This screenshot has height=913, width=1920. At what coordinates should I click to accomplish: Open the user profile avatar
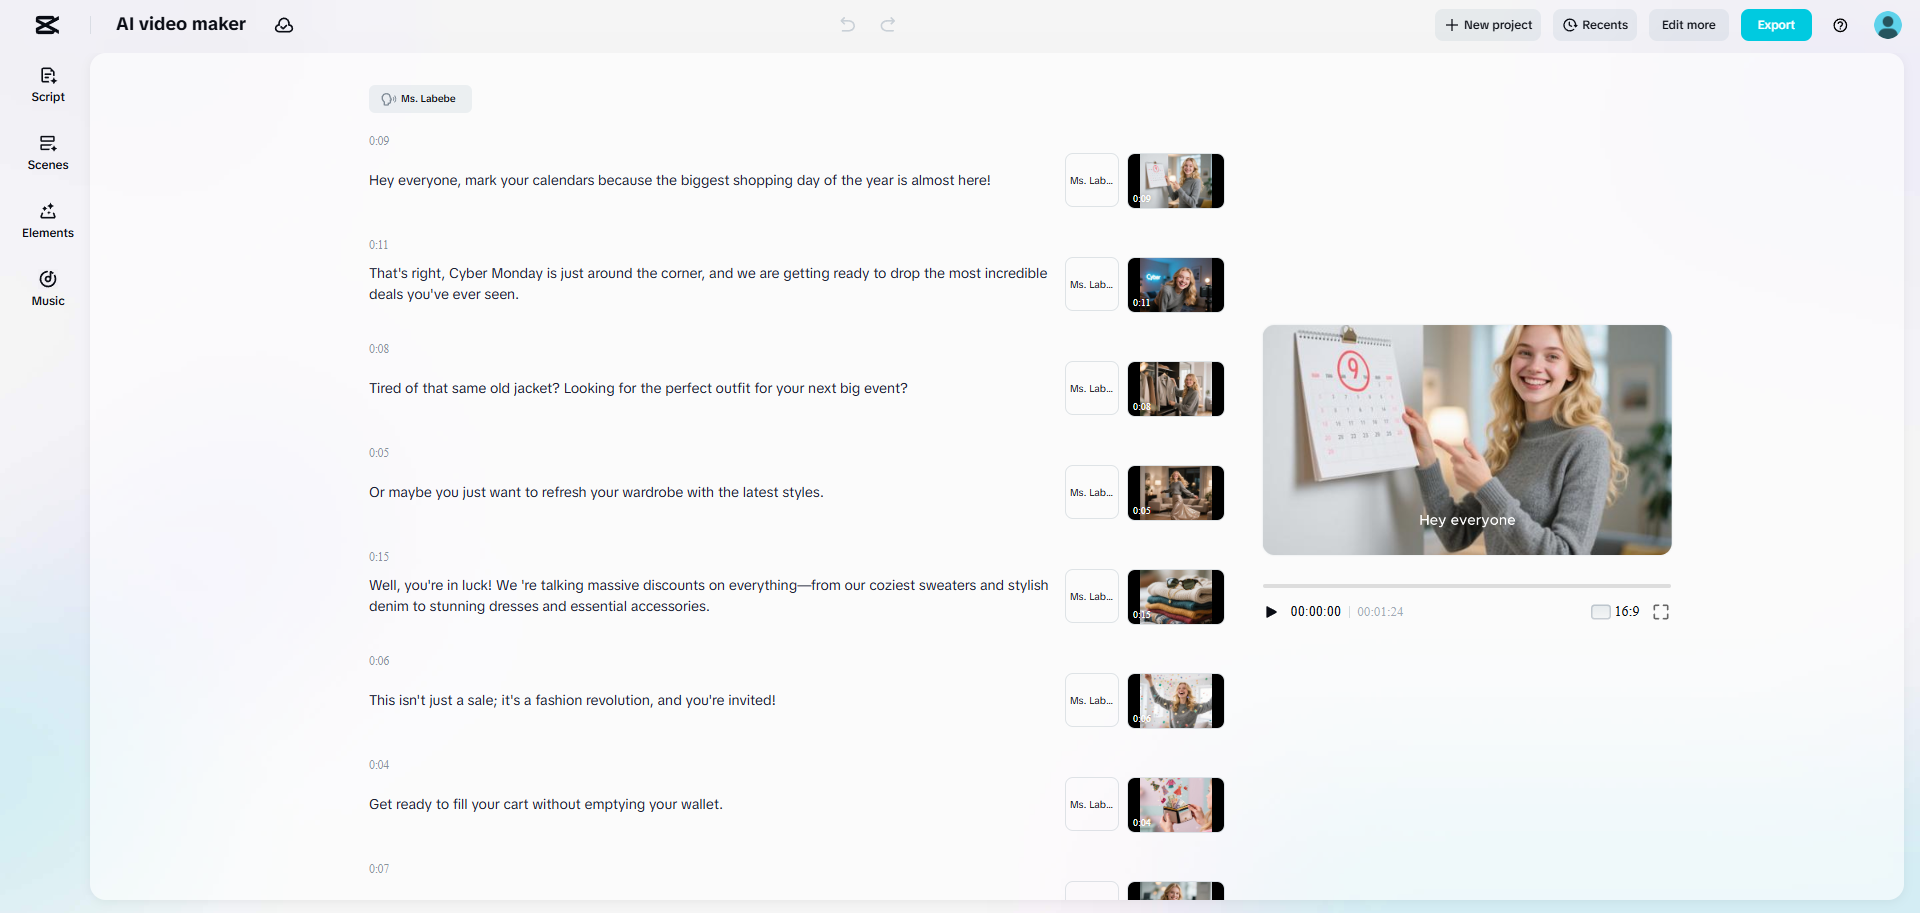(x=1888, y=25)
